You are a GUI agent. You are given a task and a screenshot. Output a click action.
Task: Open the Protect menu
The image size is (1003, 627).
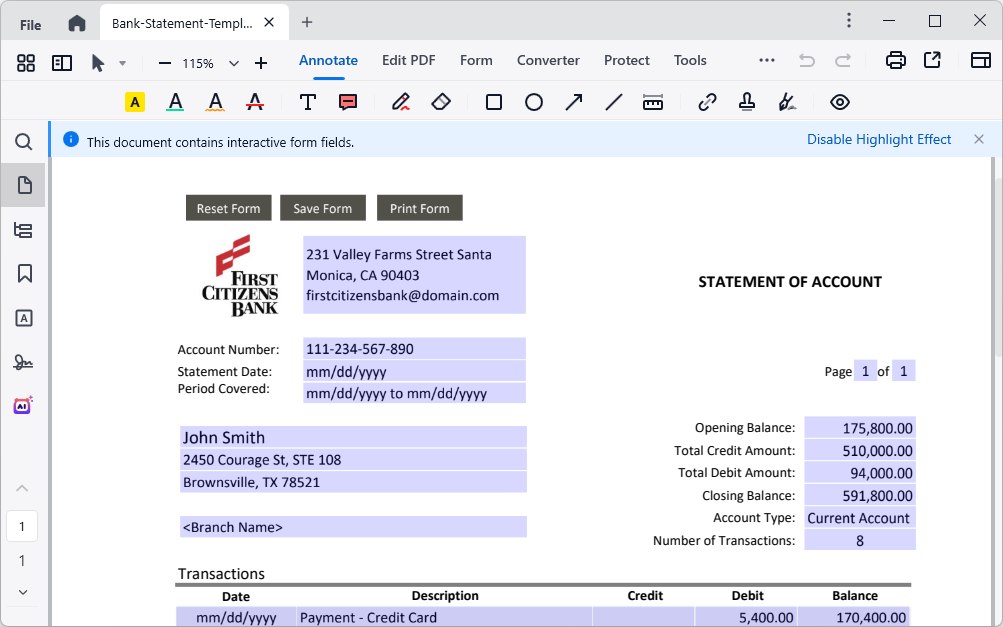coord(626,60)
